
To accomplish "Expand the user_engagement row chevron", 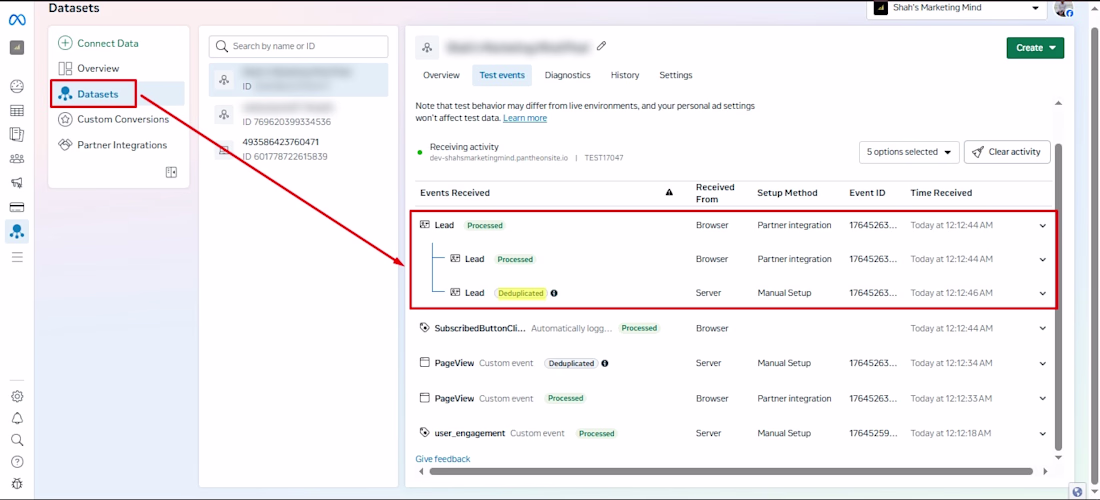I will 1042,433.
